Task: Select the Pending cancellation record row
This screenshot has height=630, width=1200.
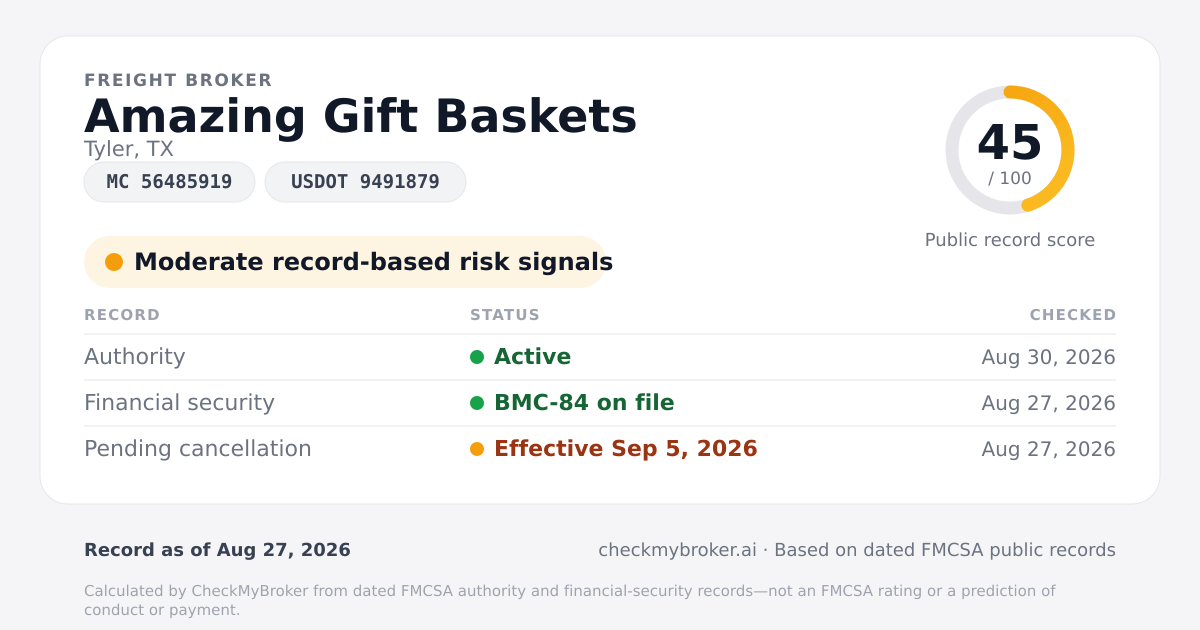Action: click(600, 449)
